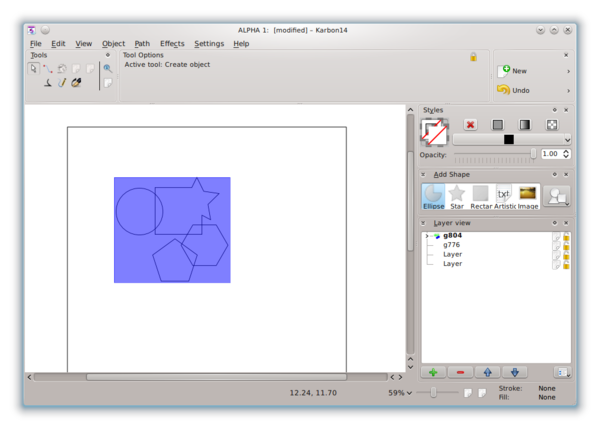
Task: Choose the Ellipse shape
Action: 433,194
